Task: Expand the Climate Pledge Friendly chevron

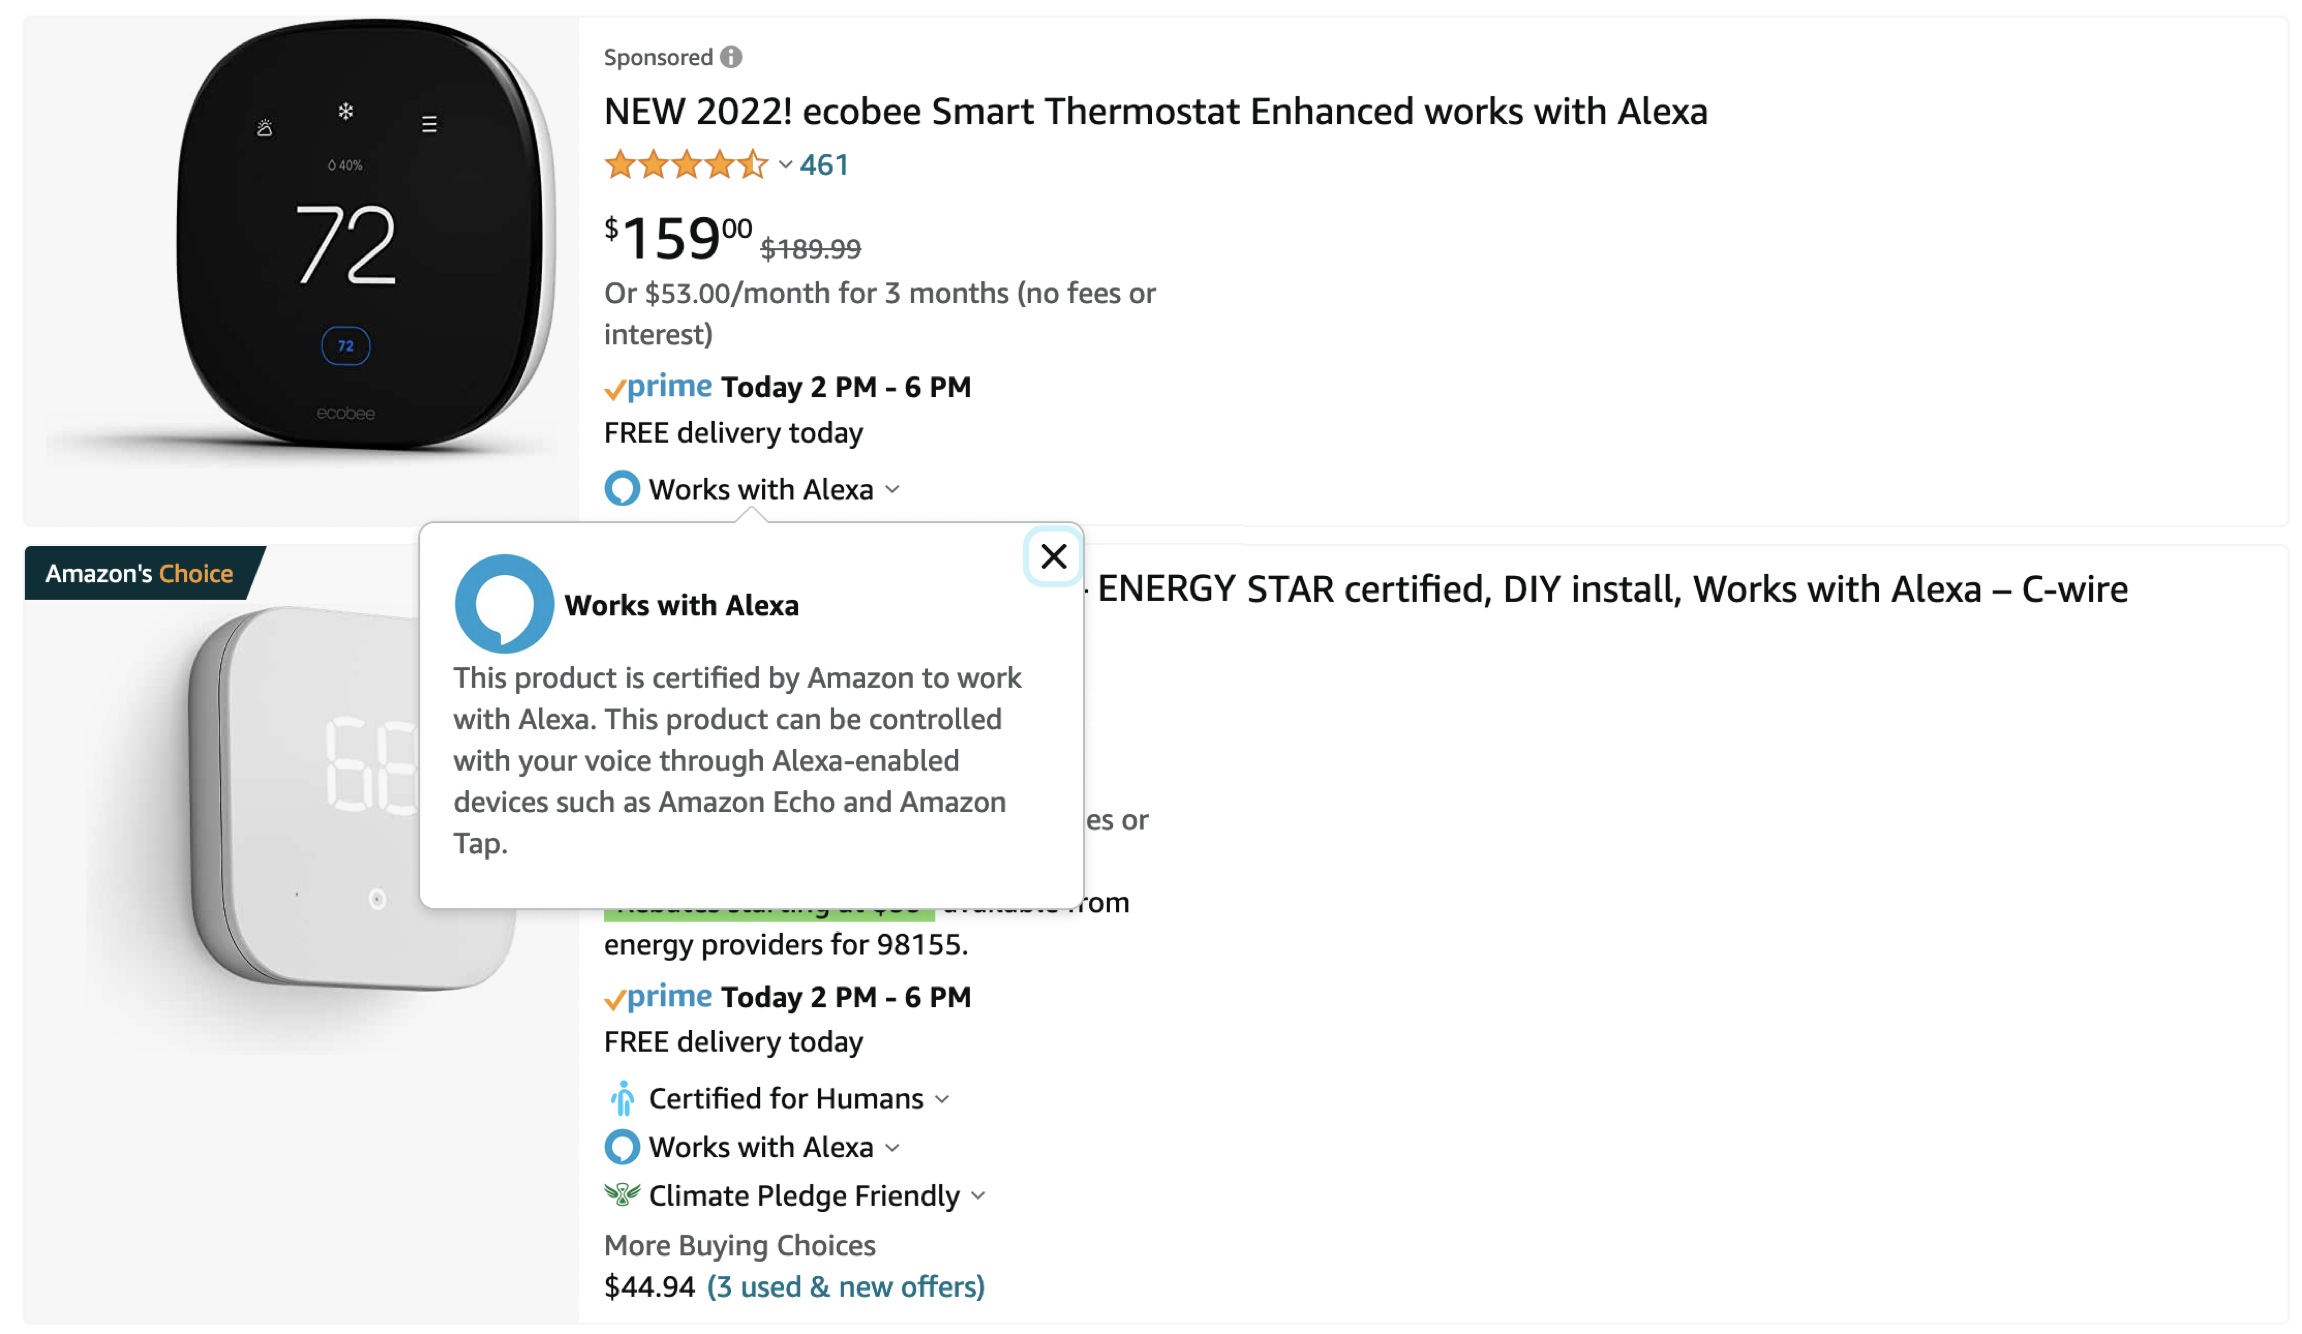Action: [x=978, y=1196]
